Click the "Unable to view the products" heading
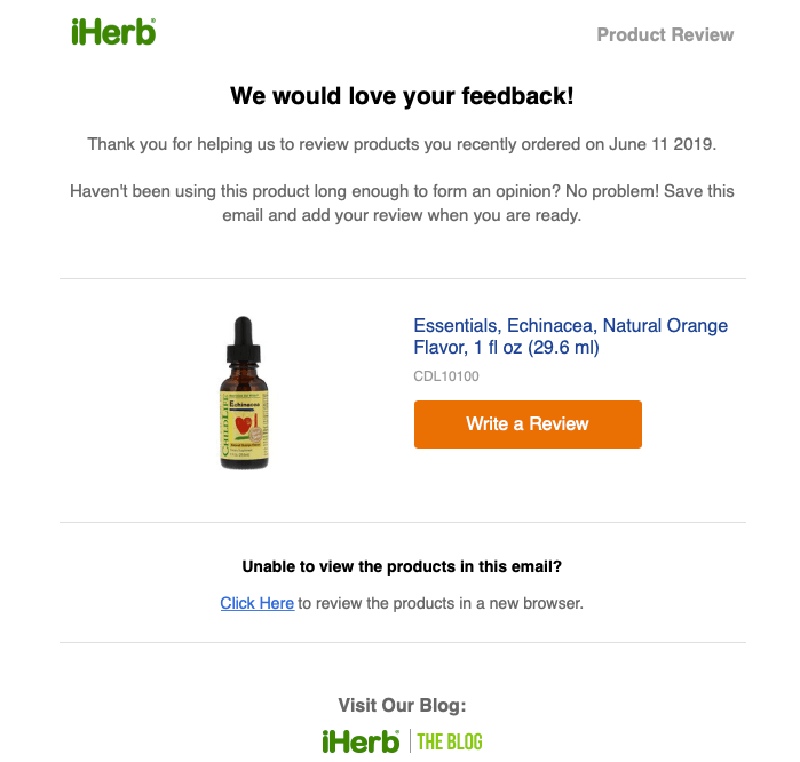Image resolution: width=800 pixels, height=762 pixels. (402, 567)
